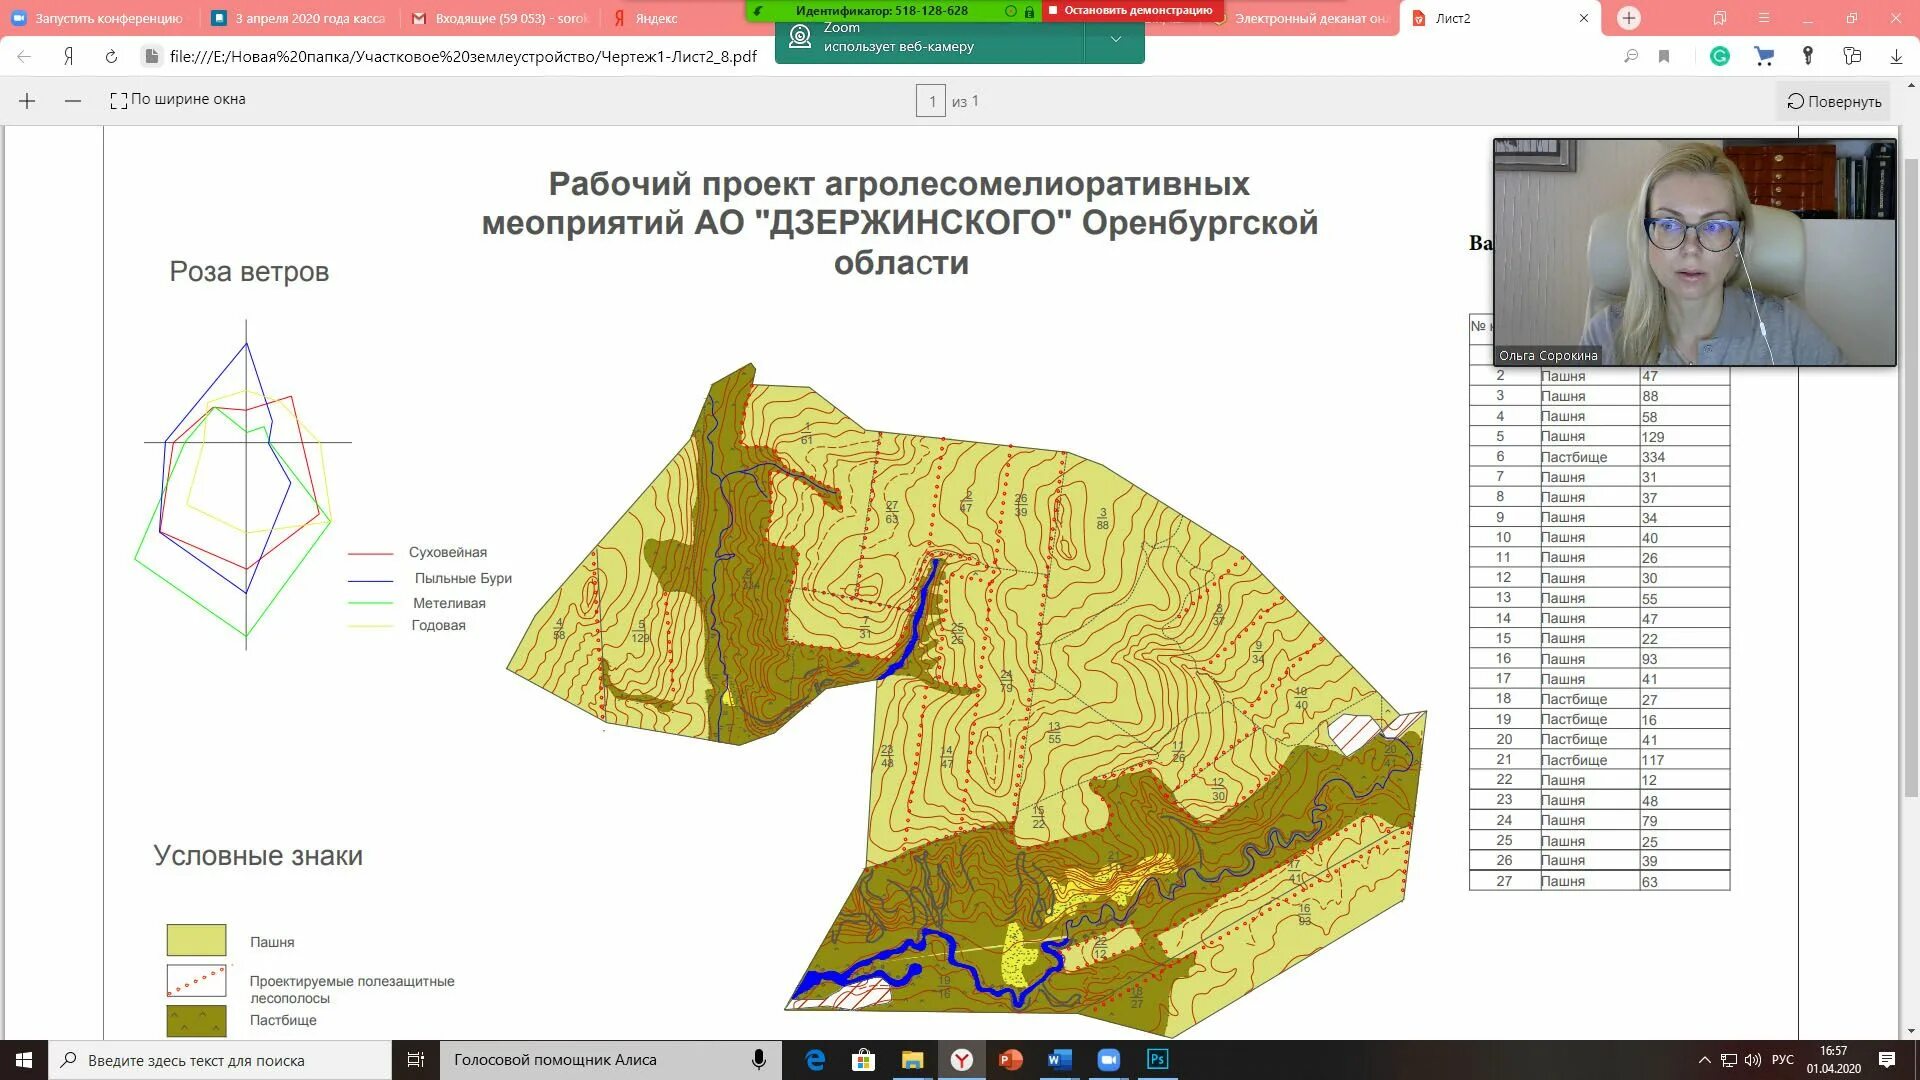Bookmark this page with the flag icon
The width and height of the screenshot is (1920, 1080).
pos(1664,57)
